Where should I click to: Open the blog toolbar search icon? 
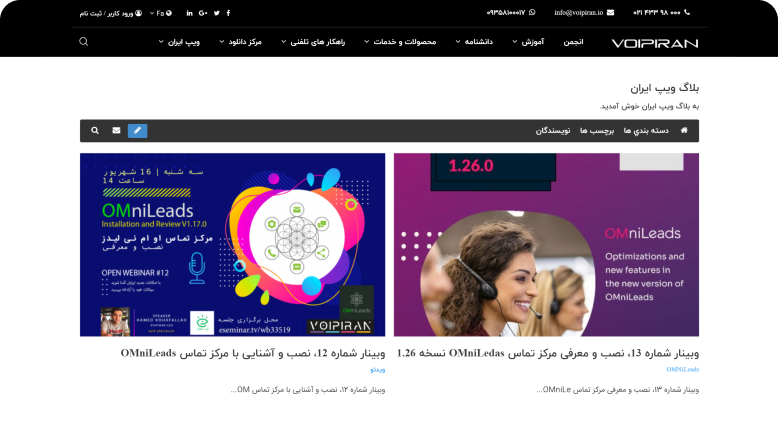[x=95, y=130]
